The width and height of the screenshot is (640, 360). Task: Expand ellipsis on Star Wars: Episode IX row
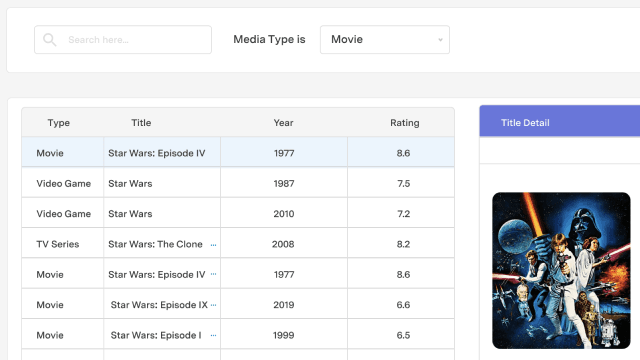tap(213, 305)
